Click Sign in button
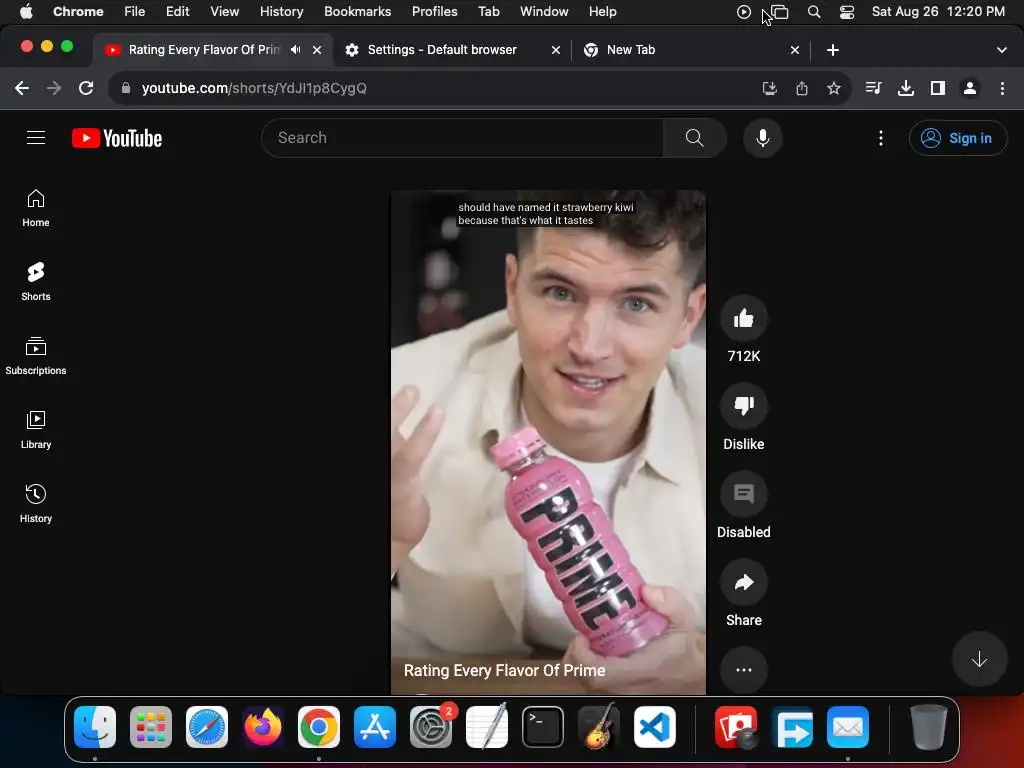The height and width of the screenshot is (768, 1024). point(958,138)
